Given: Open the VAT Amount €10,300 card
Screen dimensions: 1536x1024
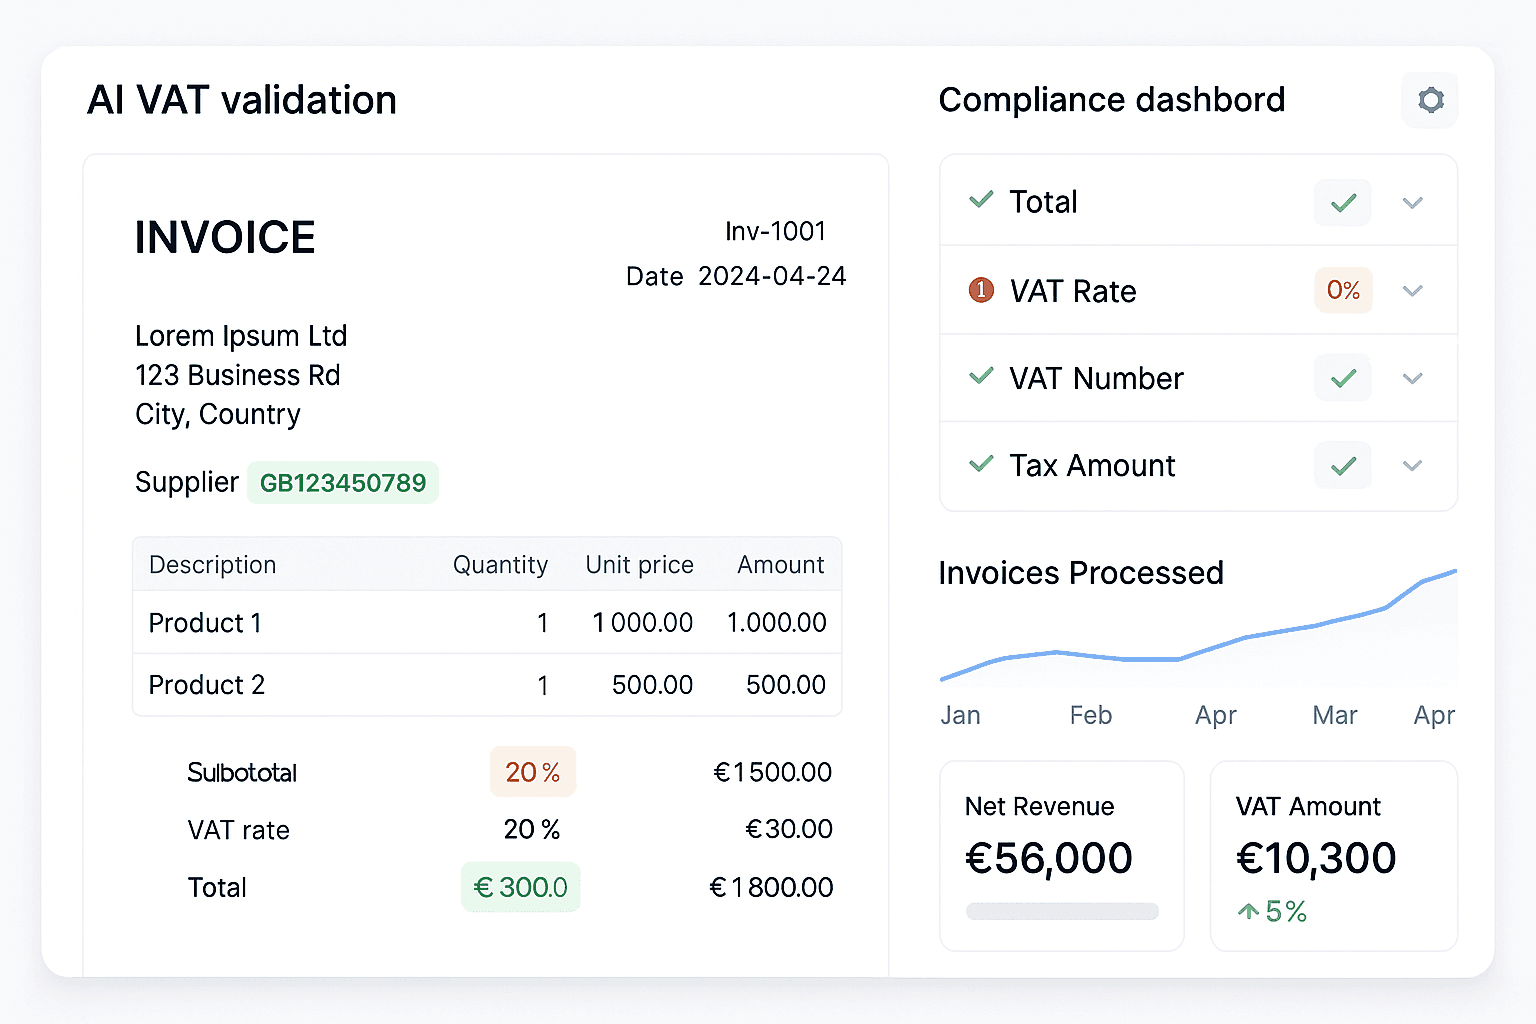Looking at the screenshot, I should pyautogui.click(x=1334, y=856).
